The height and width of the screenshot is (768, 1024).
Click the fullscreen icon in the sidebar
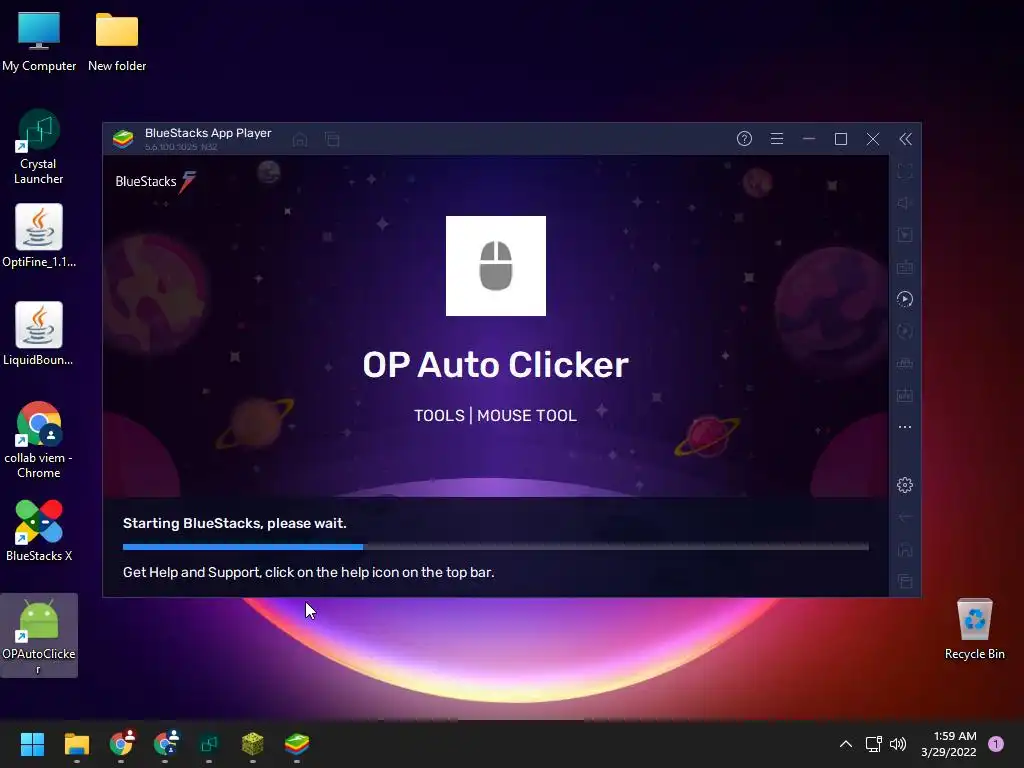[904, 171]
